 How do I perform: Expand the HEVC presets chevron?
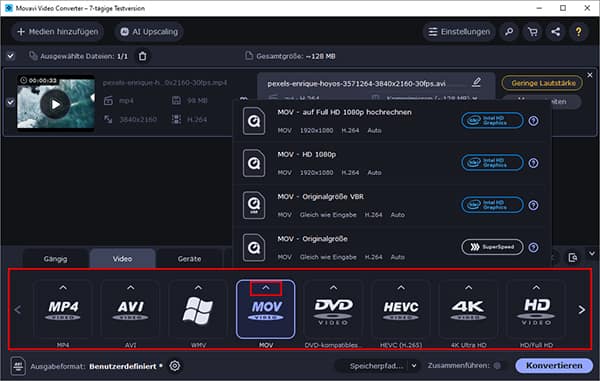pyautogui.click(x=401, y=287)
